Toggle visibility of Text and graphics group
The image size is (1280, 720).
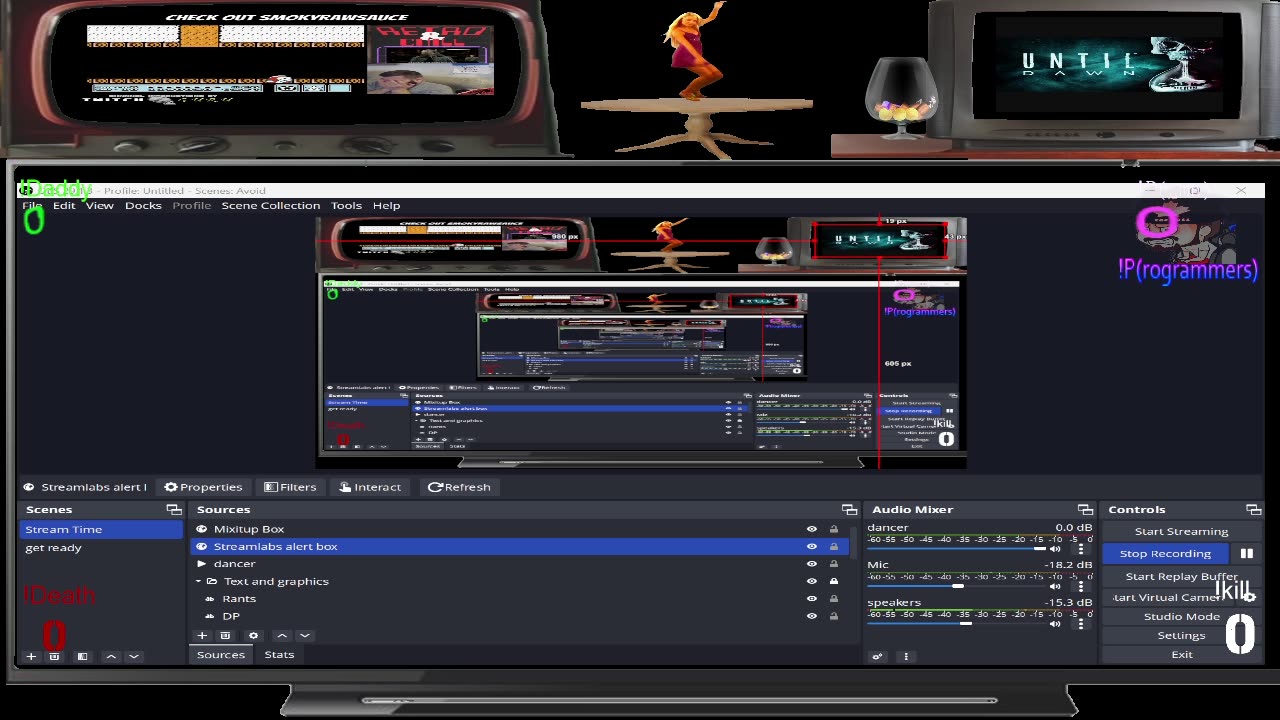811,581
